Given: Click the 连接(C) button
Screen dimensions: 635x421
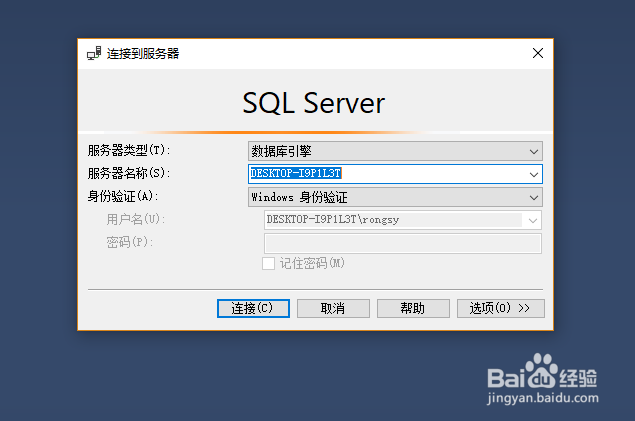Looking at the screenshot, I should click(253, 308).
